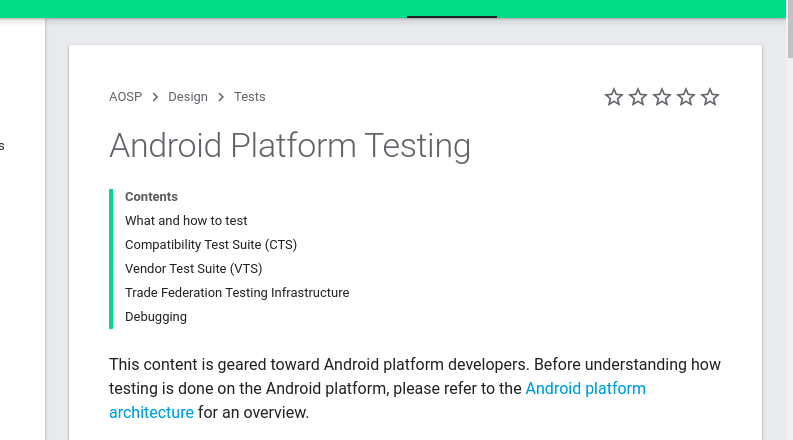Jump to What and how to test

pyautogui.click(x=186, y=221)
